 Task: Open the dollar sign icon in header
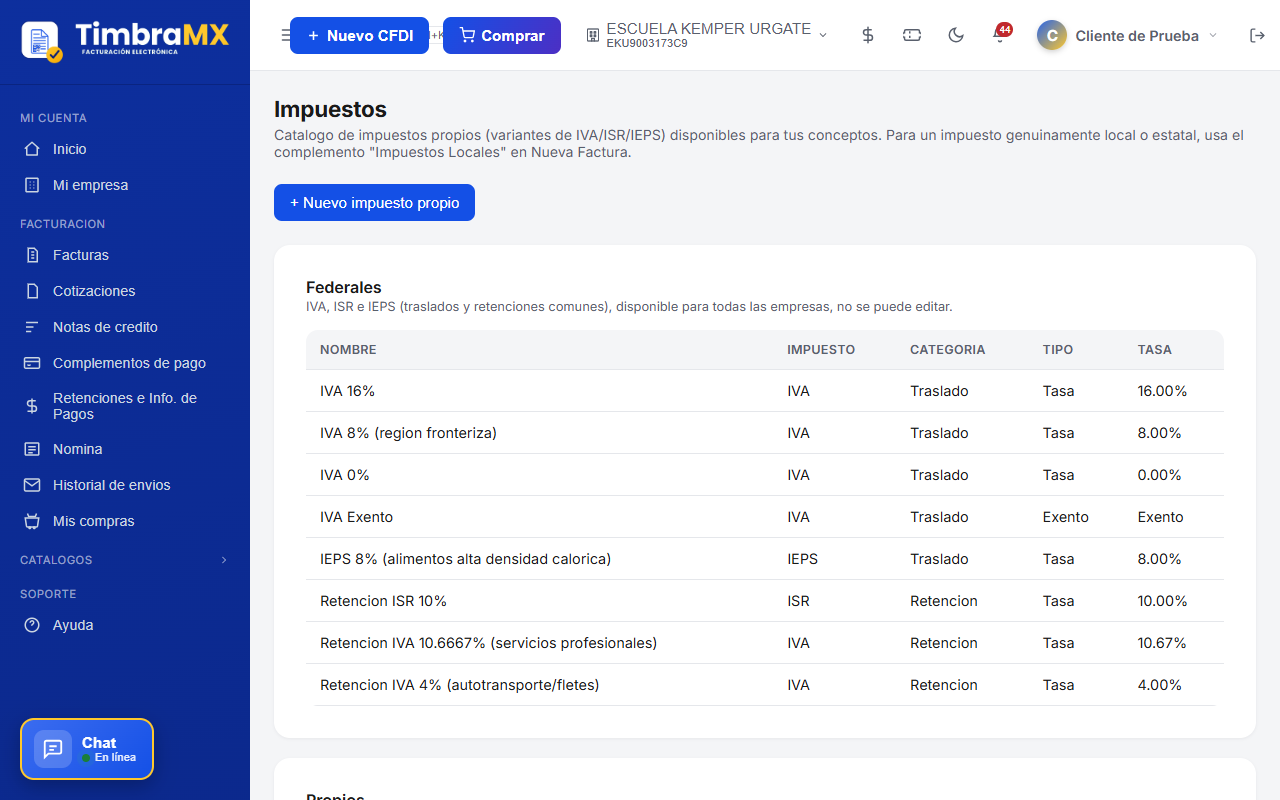click(x=868, y=35)
